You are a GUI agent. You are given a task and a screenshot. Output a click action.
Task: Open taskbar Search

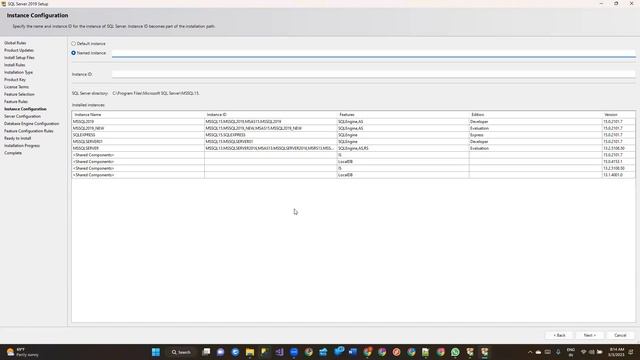click(181, 352)
